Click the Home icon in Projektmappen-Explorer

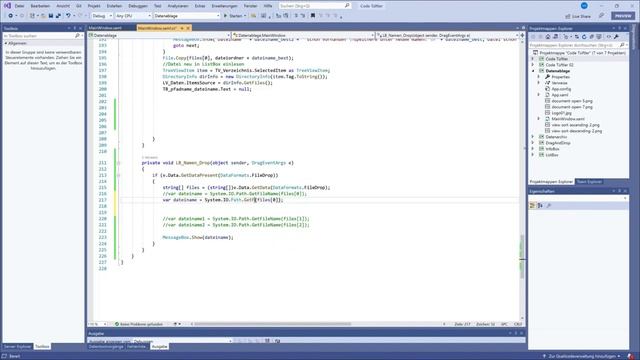point(548,37)
